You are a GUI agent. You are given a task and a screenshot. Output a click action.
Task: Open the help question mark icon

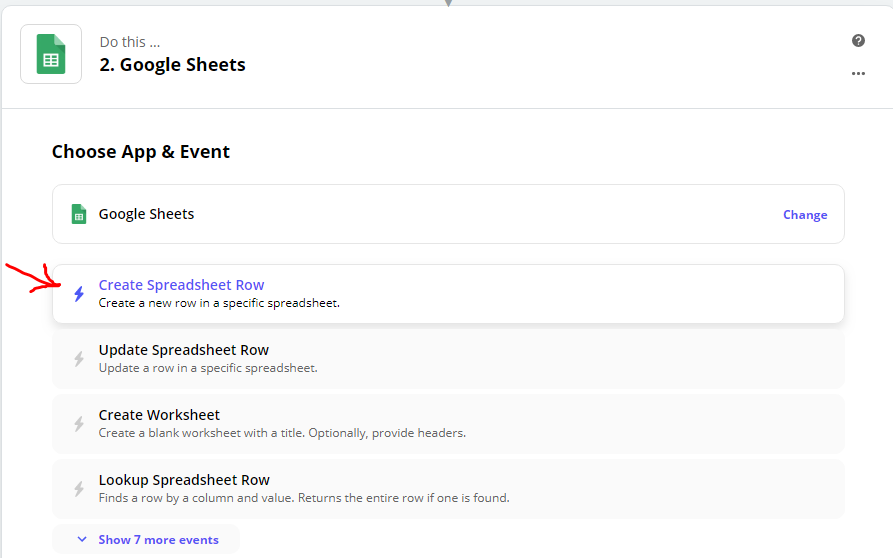pos(858,40)
